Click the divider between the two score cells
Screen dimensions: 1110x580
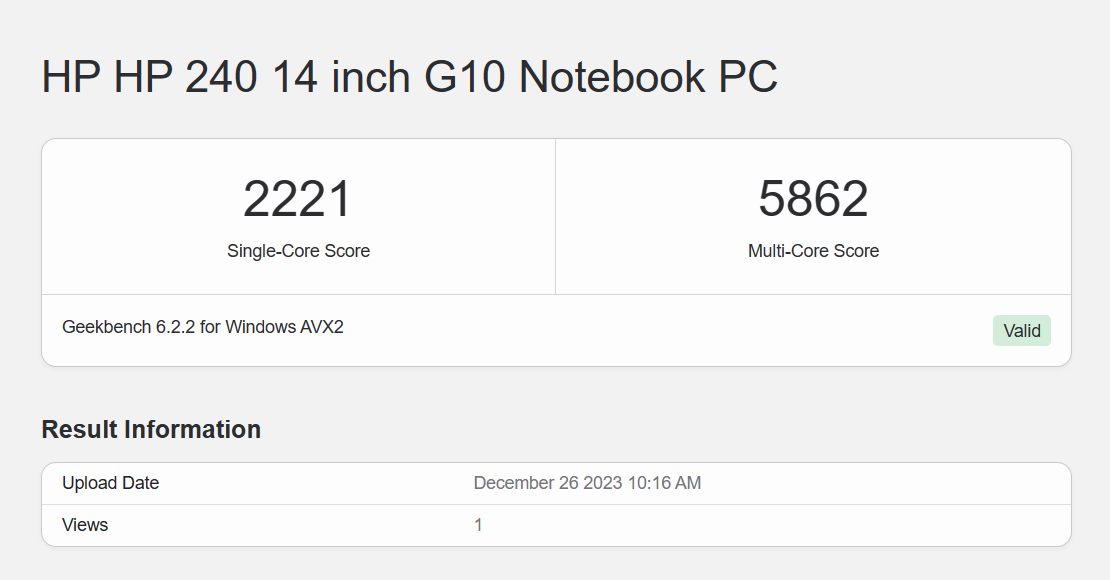click(x=555, y=216)
